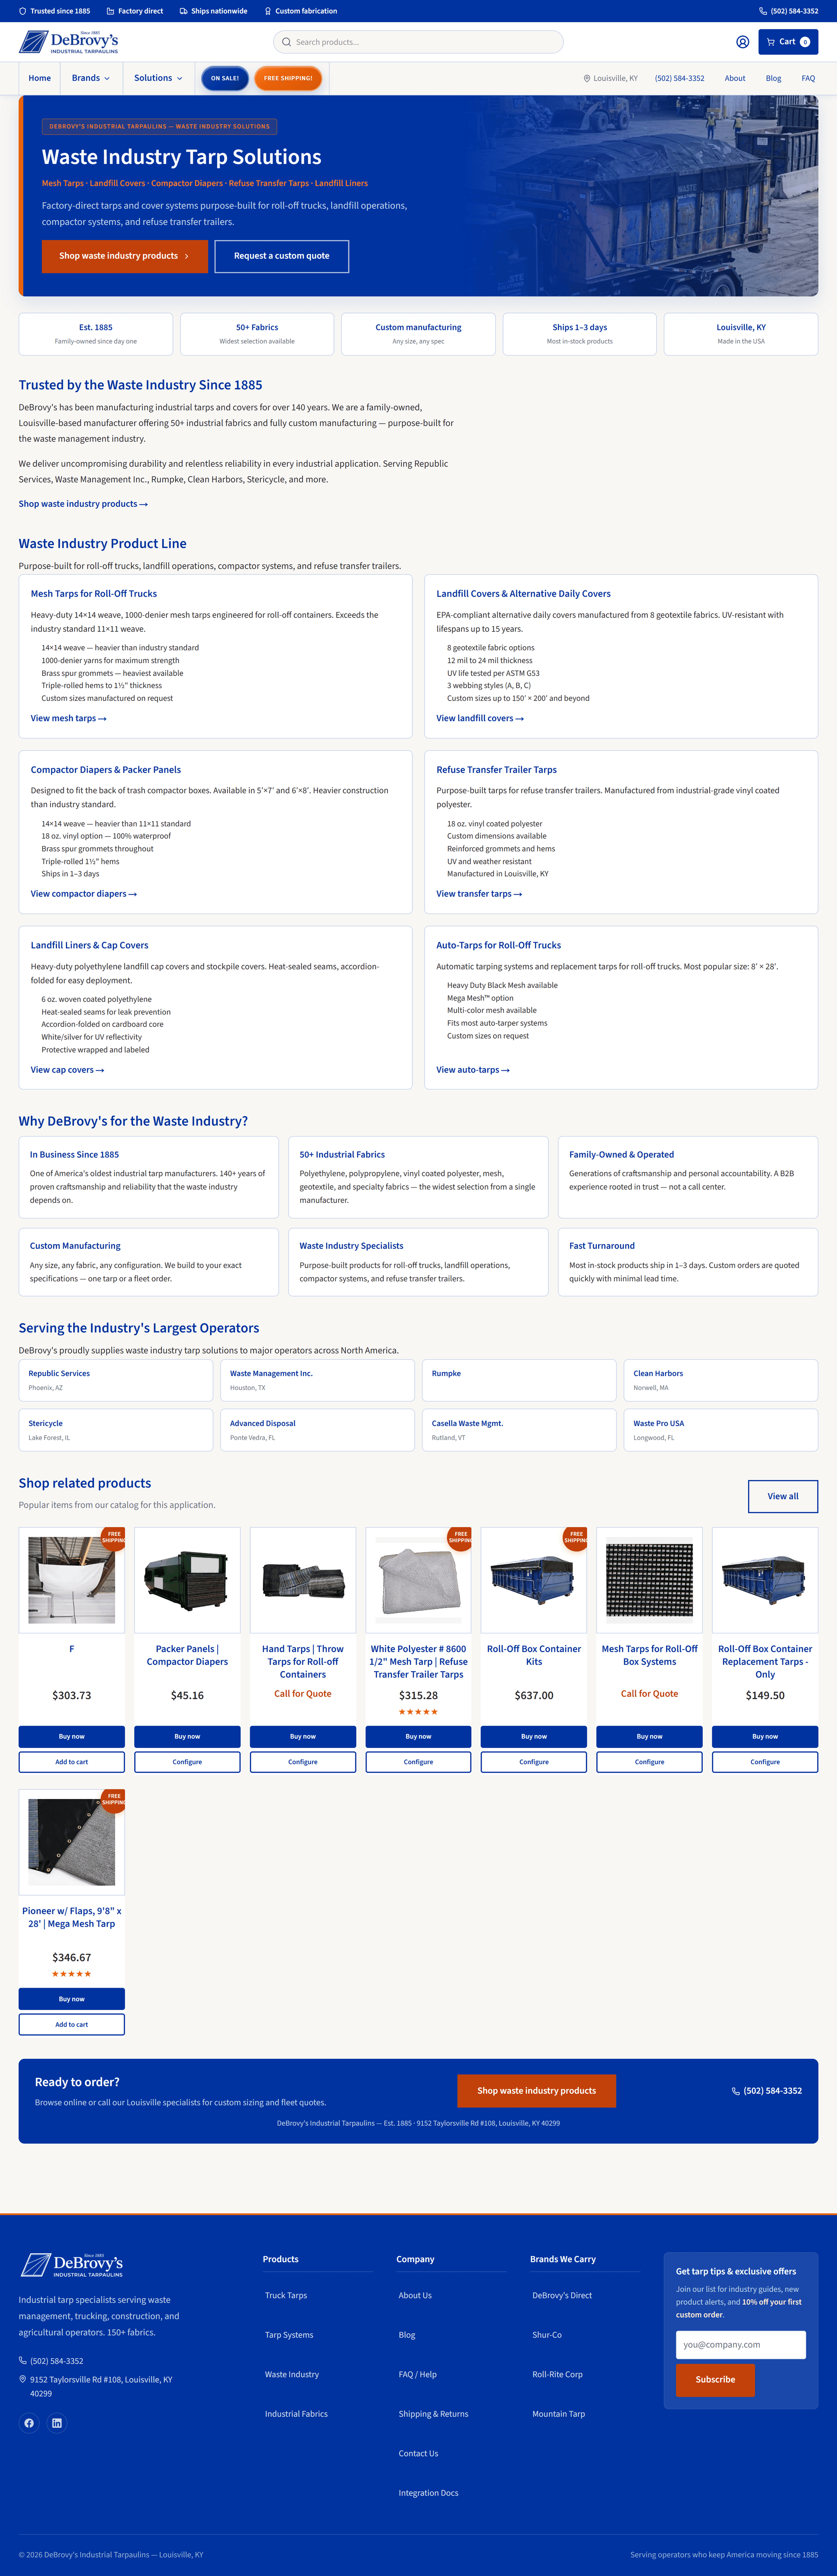
Task: Click the Ships nationwide truck icon
Action: coord(183,11)
